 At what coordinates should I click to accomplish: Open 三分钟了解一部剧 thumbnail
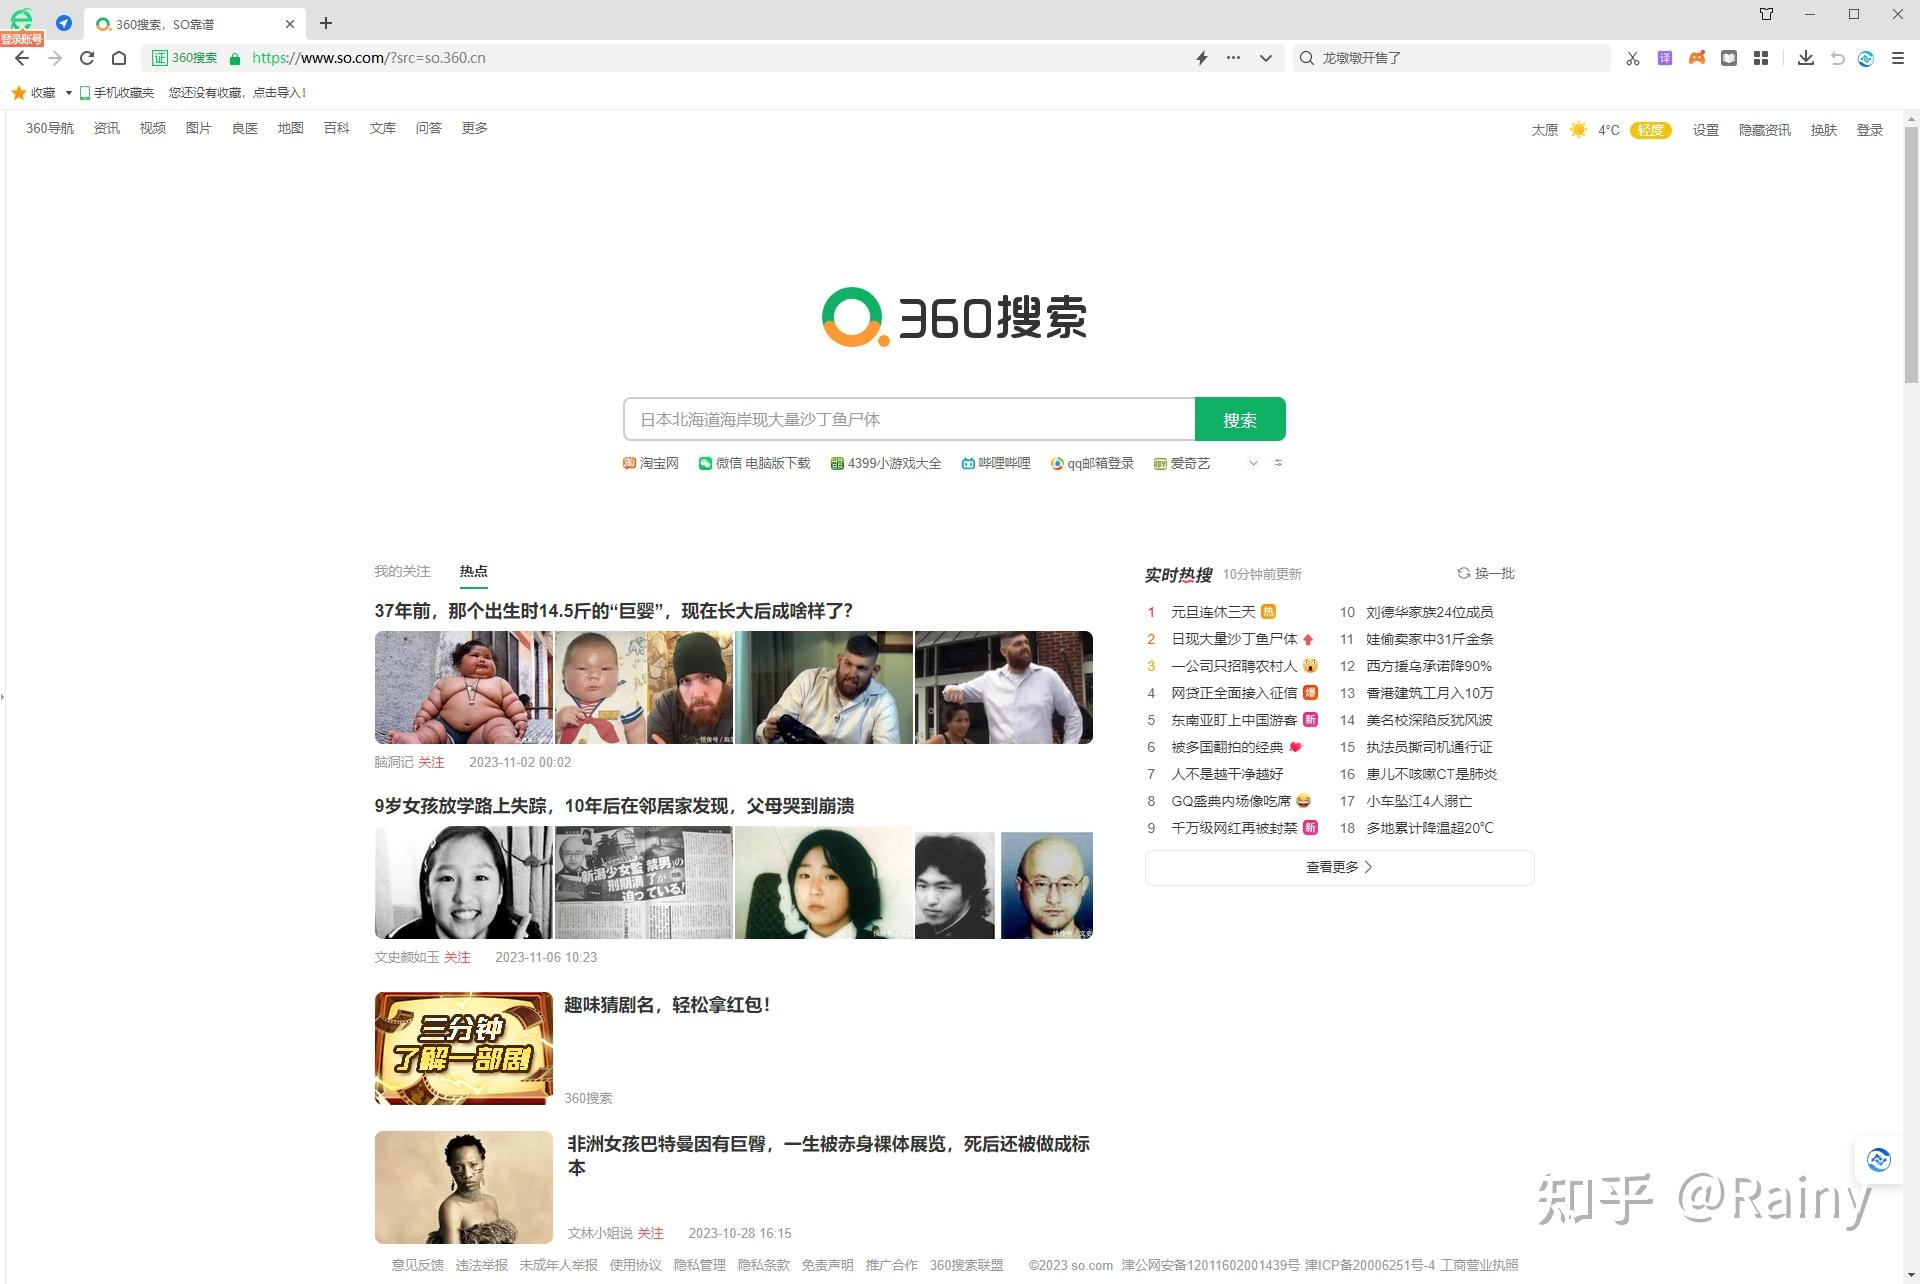tap(463, 1048)
